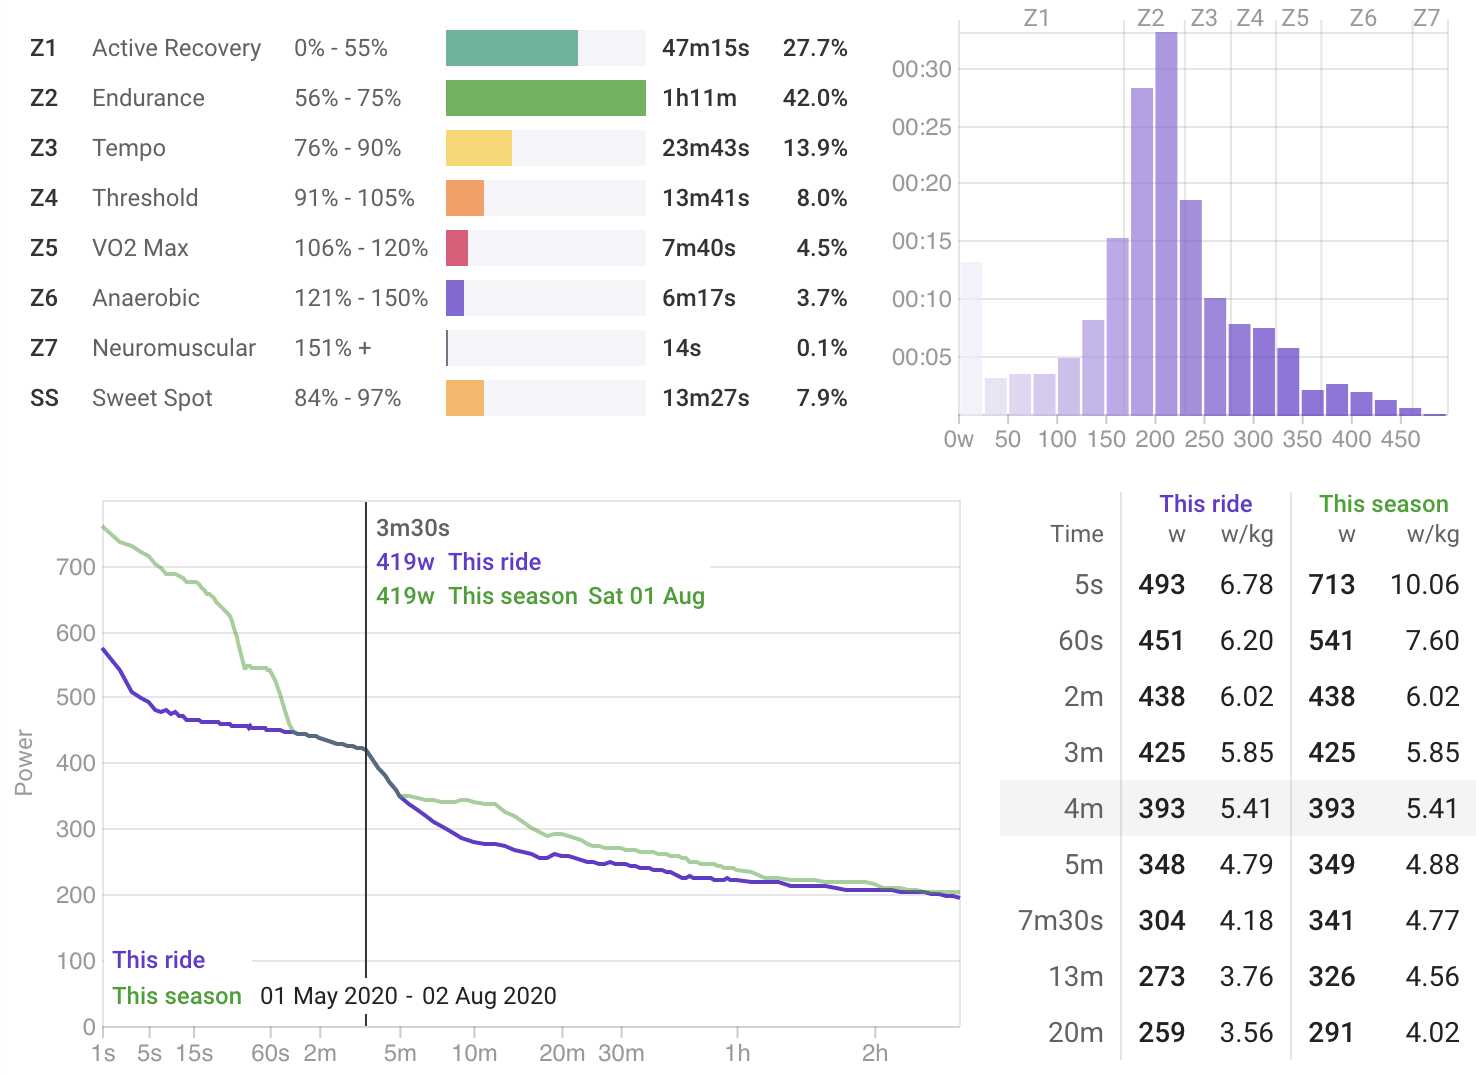Toggle 'This season' legend in power curve
The image size is (1476, 1074).
[177, 996]
